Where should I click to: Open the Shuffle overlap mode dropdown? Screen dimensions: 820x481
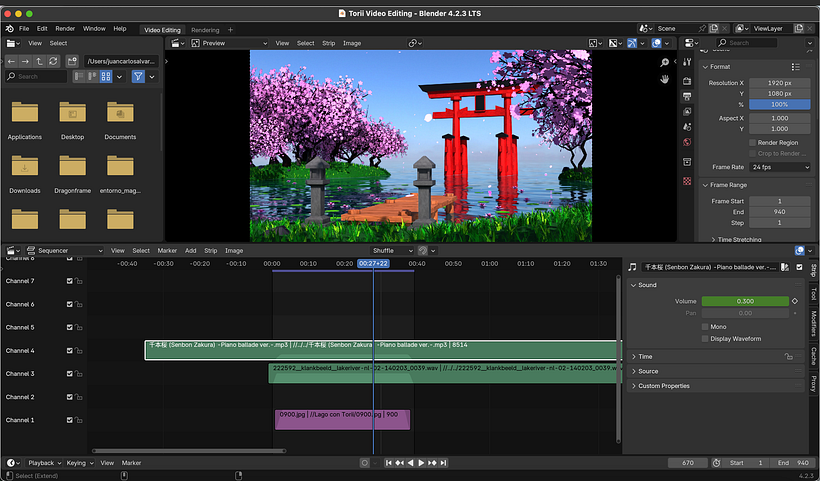[x=392, y=251]
